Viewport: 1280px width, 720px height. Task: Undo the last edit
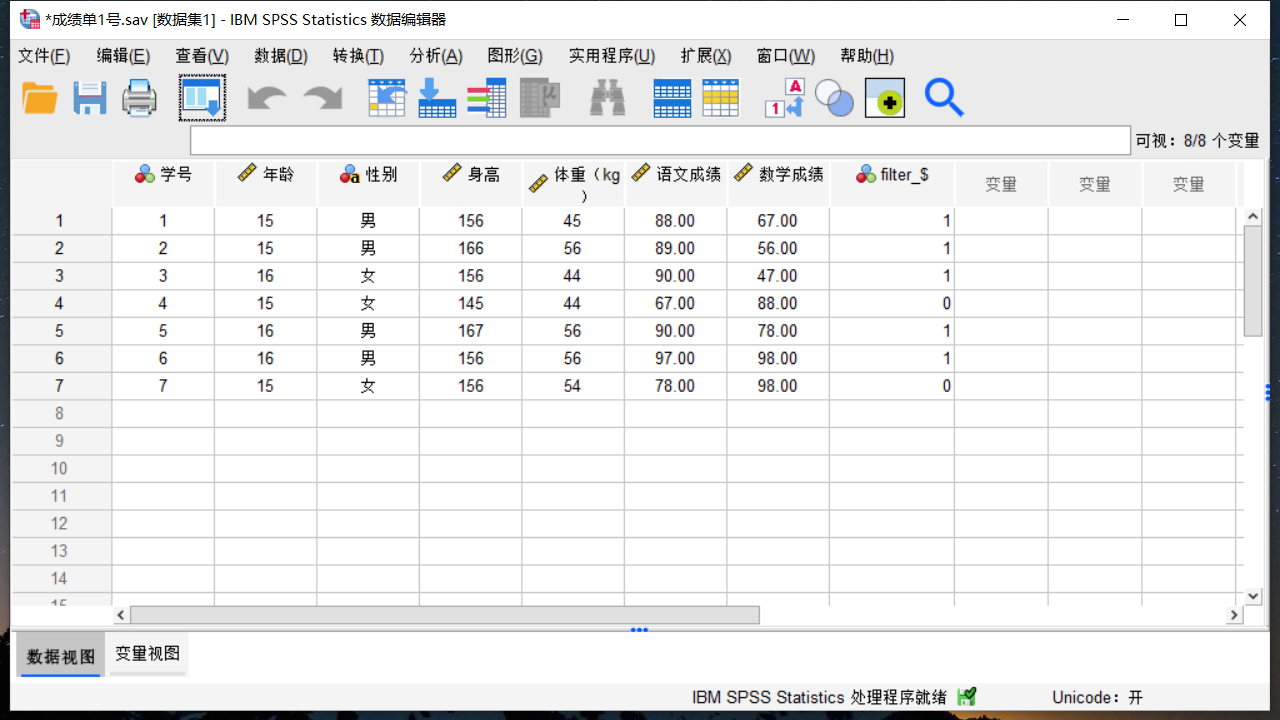click(266, 97)
